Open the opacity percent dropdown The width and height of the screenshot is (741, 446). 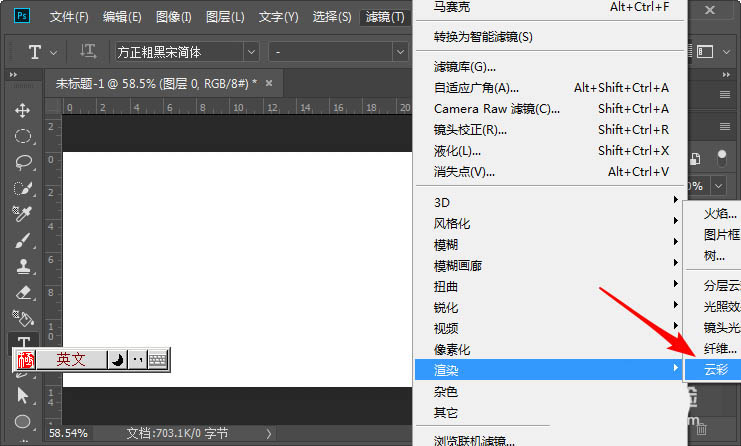click(718, 186)
